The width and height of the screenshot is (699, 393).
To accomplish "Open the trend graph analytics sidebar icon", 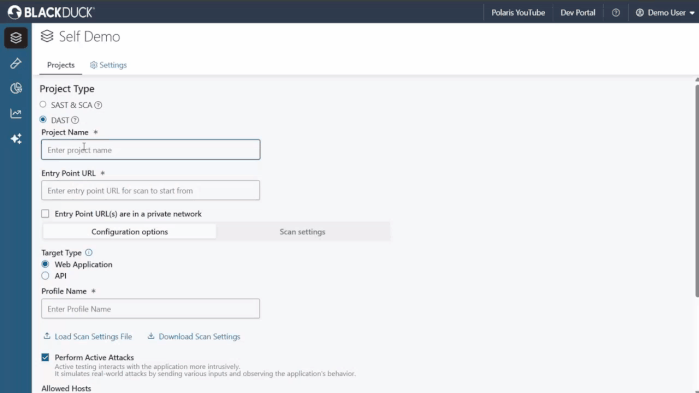I will 16,114.
